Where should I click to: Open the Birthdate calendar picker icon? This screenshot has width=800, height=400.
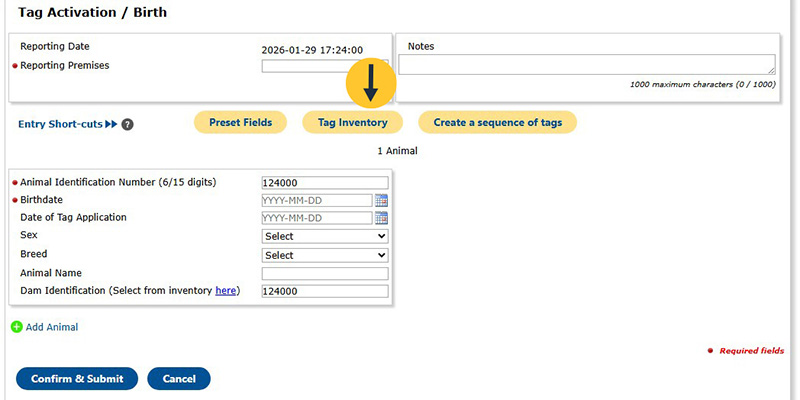(x=381, y=200)
